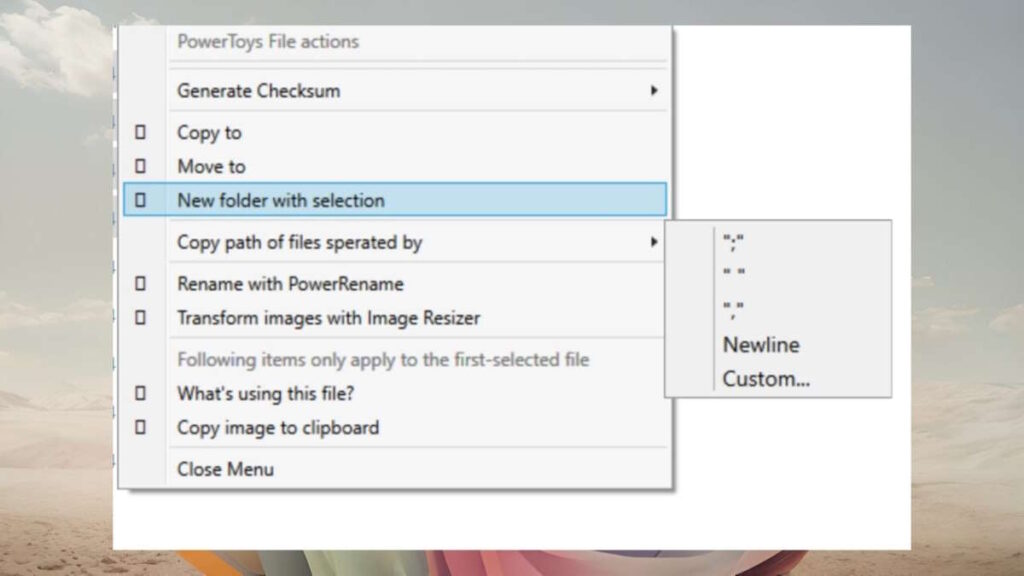Click Close Menu entry

[x=394, y=469]
